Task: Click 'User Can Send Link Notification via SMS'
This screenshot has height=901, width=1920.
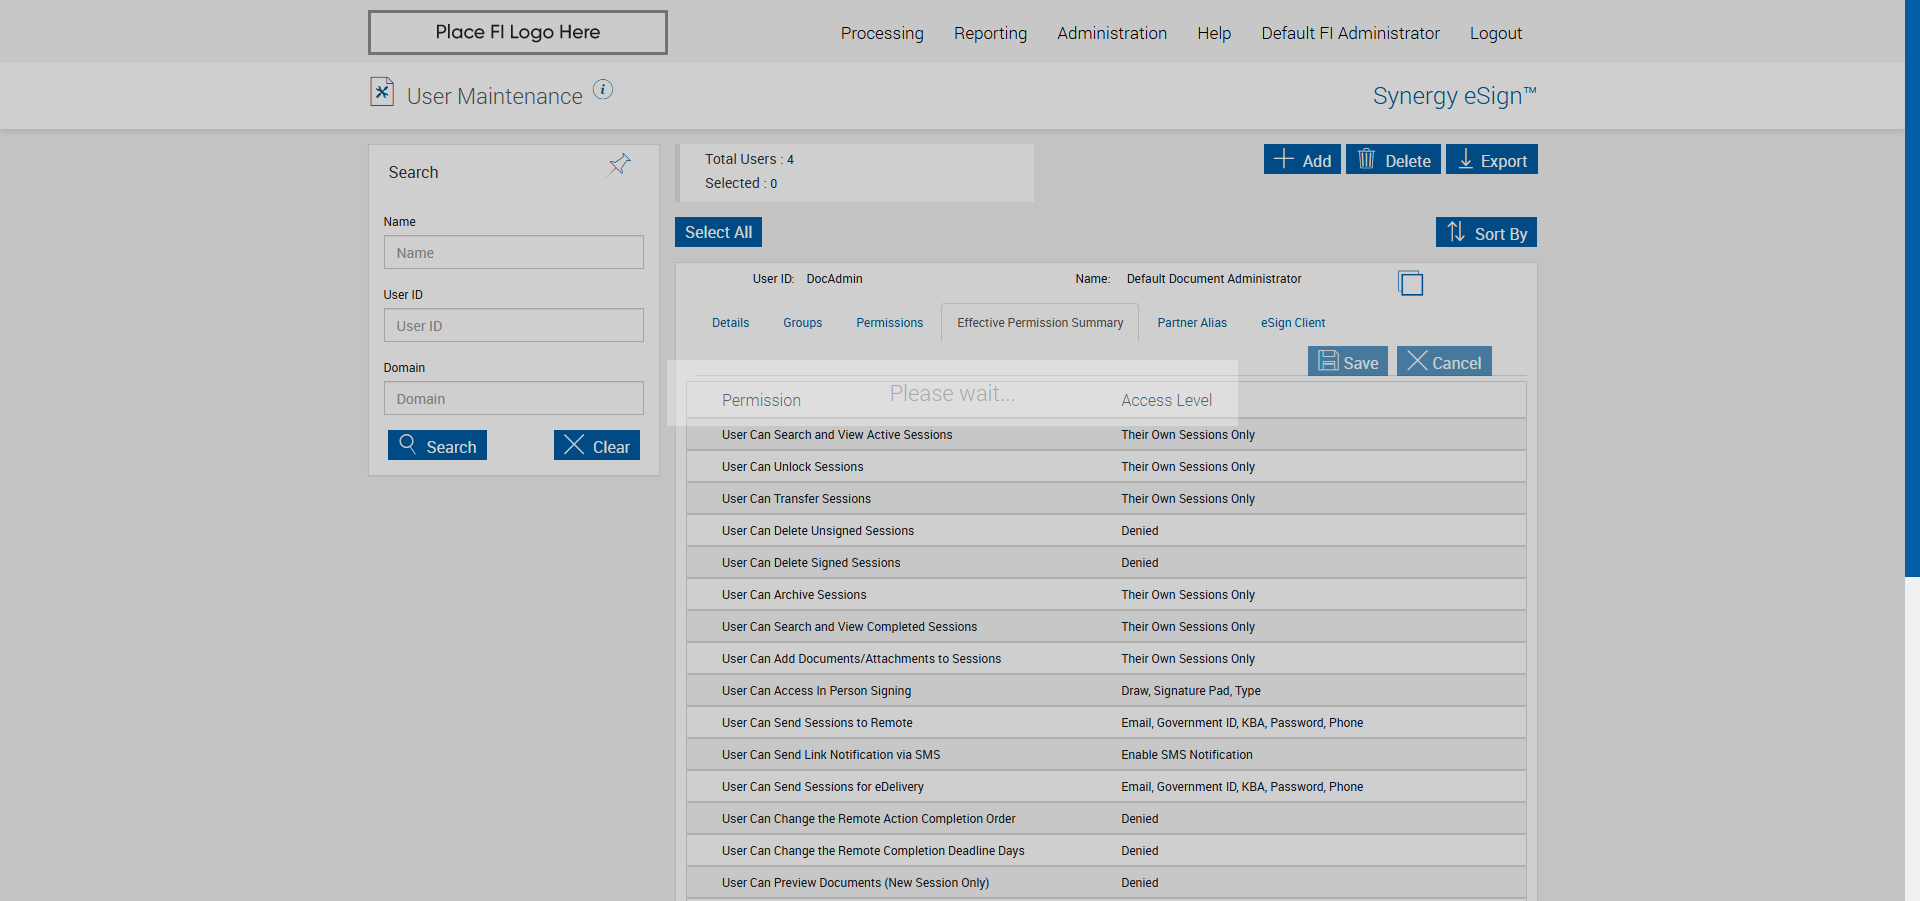Action: tap(831, 755)
